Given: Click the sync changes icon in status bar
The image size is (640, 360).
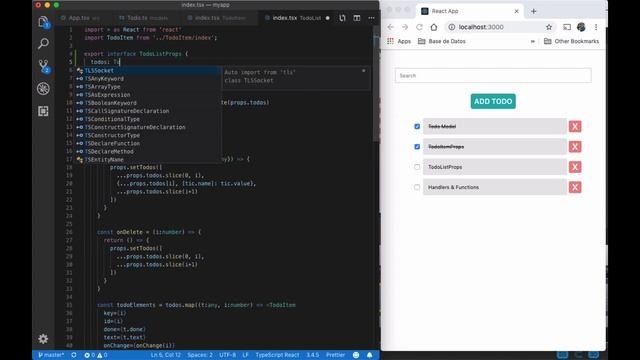Looking at the screenshot, I should [x=74, y=355].
